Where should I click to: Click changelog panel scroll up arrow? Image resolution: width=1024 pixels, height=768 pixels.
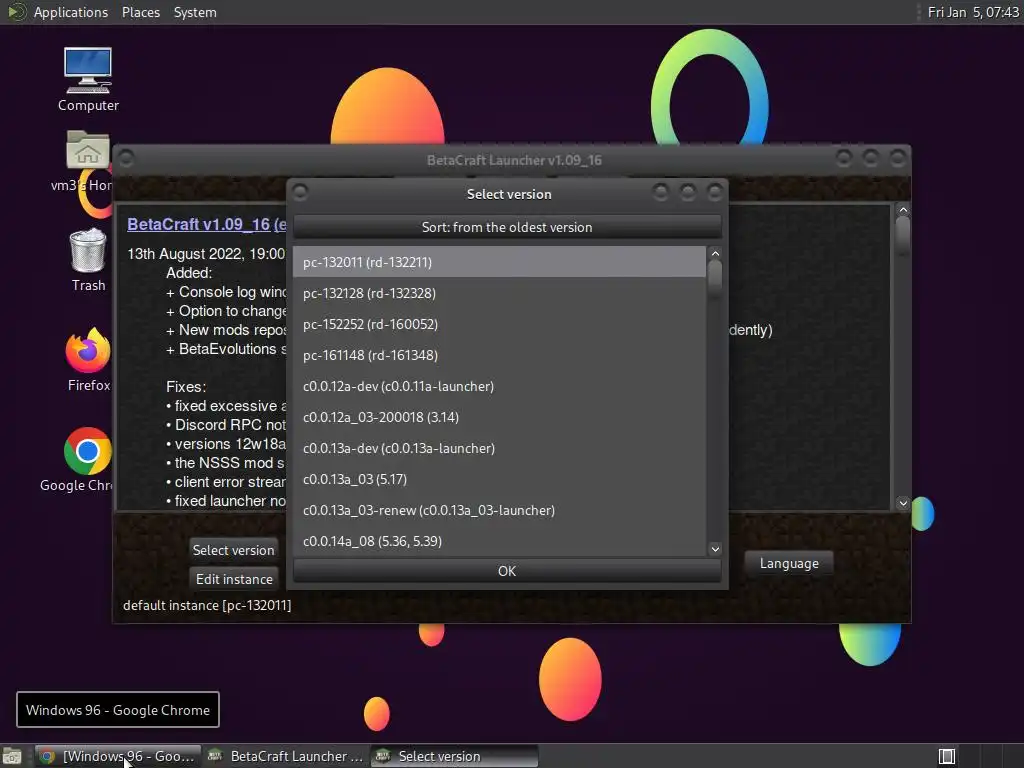coord(903,210)
